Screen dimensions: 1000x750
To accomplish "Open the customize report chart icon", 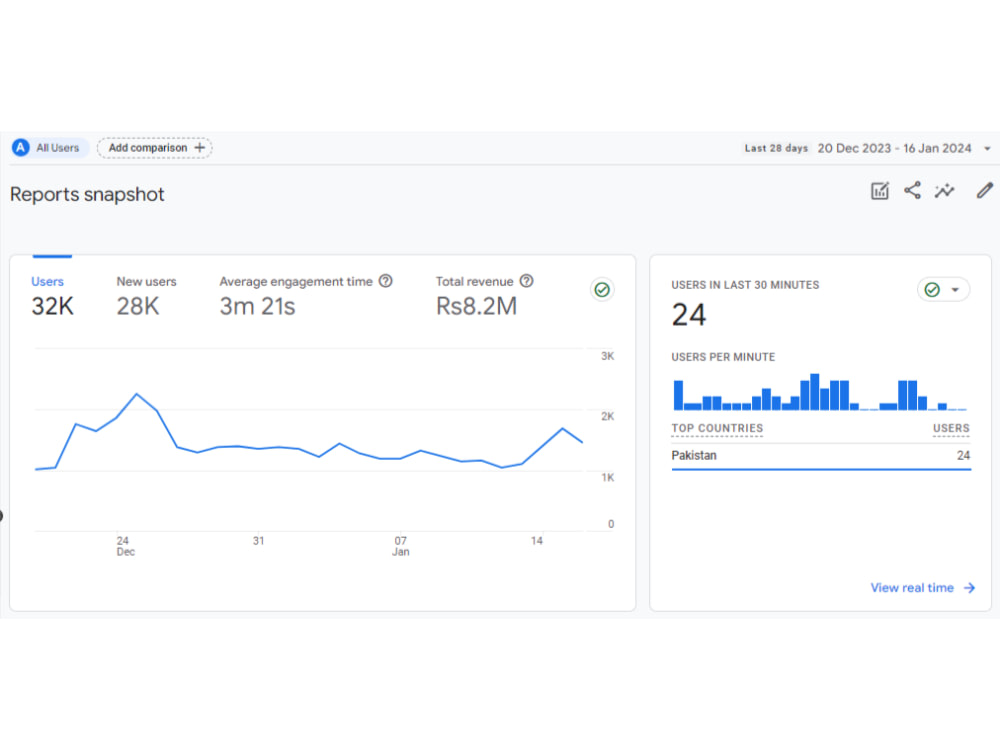I will [x=879, y=191].
